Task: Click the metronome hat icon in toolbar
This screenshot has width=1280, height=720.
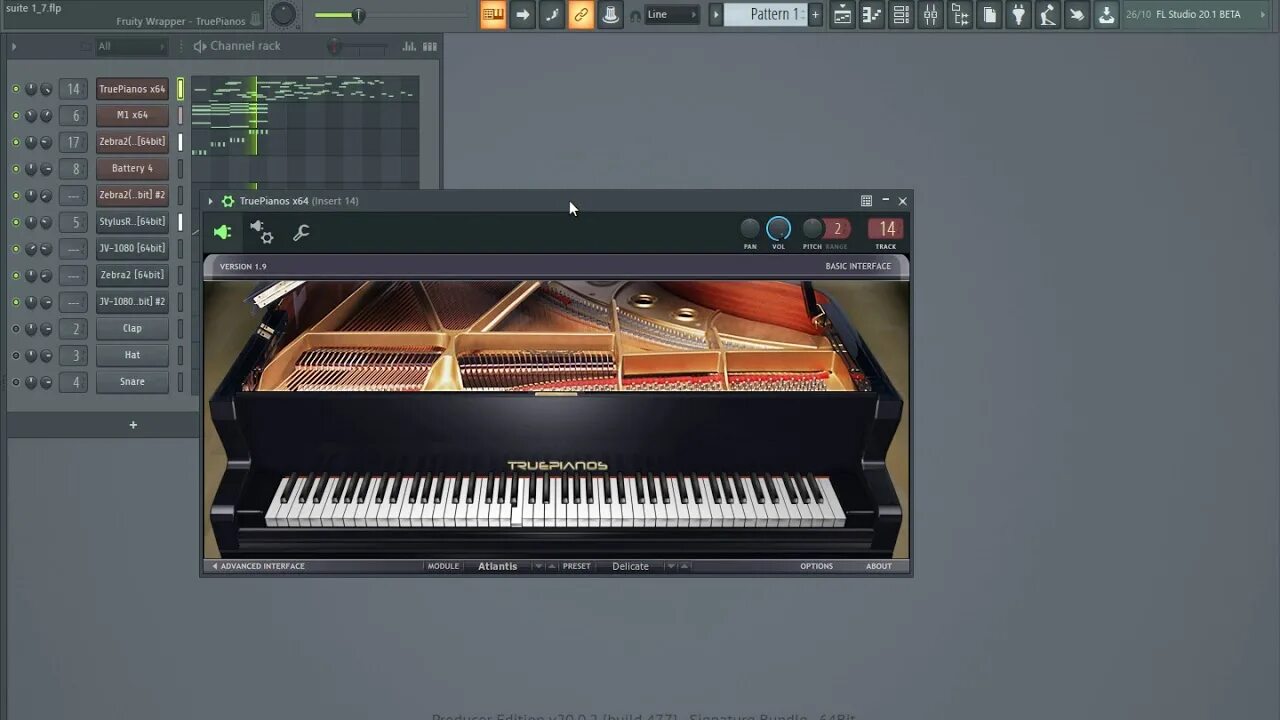Action: coord(610,14)
